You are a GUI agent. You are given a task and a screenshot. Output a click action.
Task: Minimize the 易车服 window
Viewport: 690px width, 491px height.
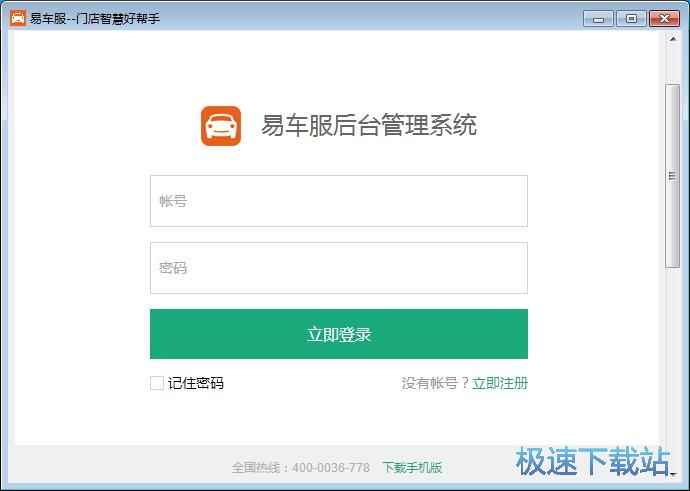coord(598,19)
